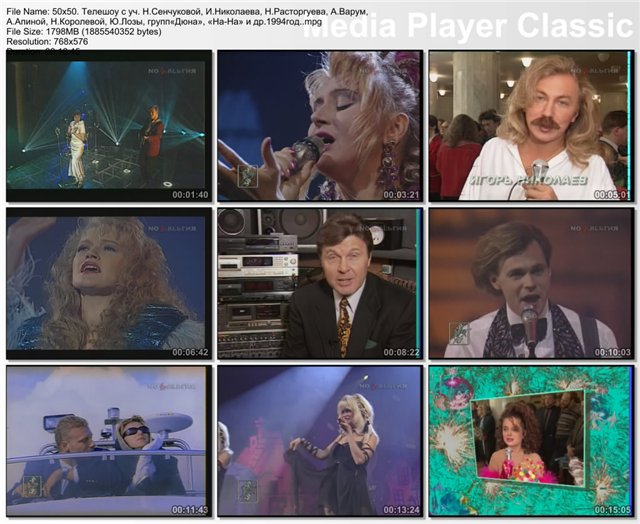Click the Игорь Николаев interview thumbnail
Image resolution: width=640 pixels, height=524 pixels.
tap(530, 127)
